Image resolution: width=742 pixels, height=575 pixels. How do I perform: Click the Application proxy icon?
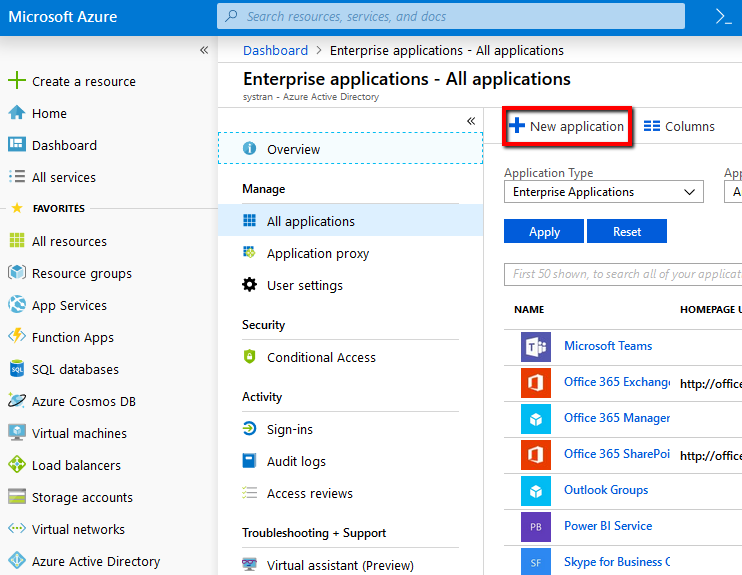249,253
